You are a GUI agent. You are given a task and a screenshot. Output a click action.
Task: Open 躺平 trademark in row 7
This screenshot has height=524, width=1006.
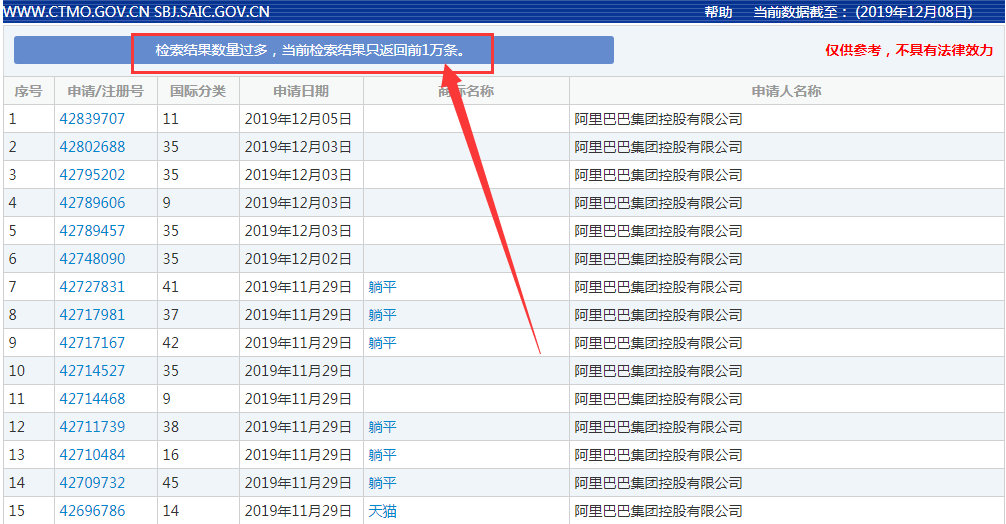[382, 287]
